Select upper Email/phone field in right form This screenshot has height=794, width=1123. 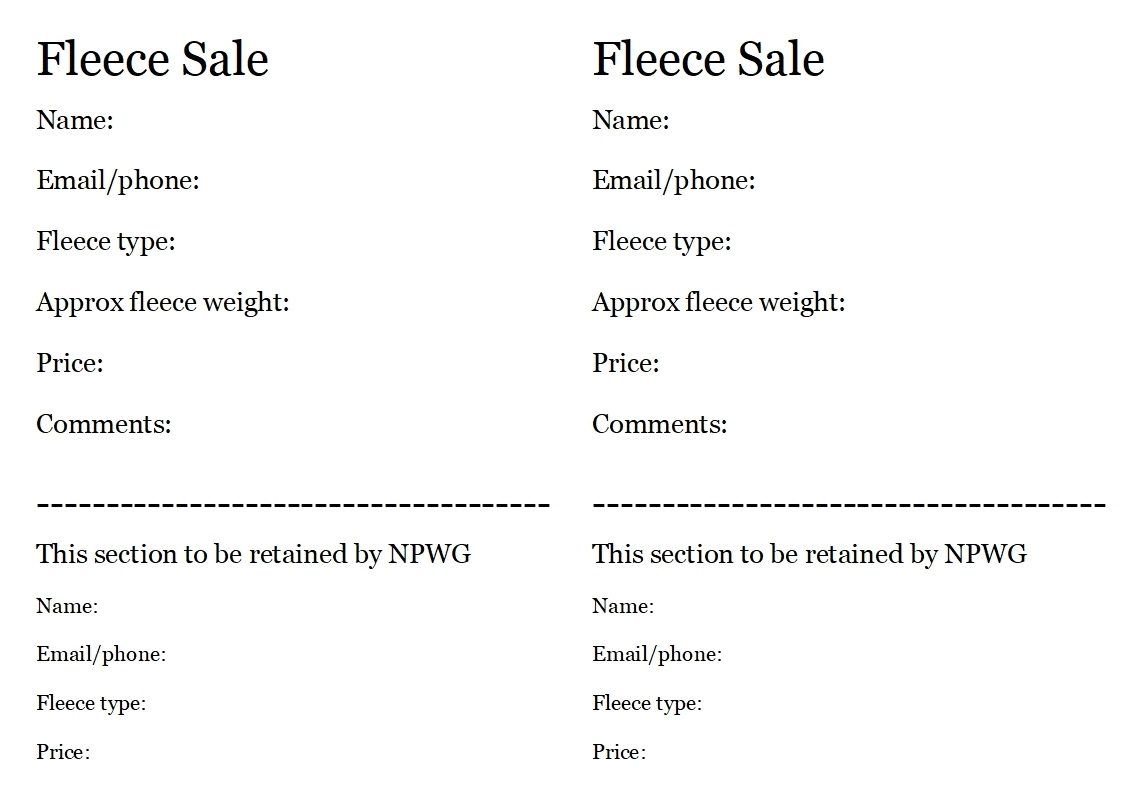click(674, 181)
